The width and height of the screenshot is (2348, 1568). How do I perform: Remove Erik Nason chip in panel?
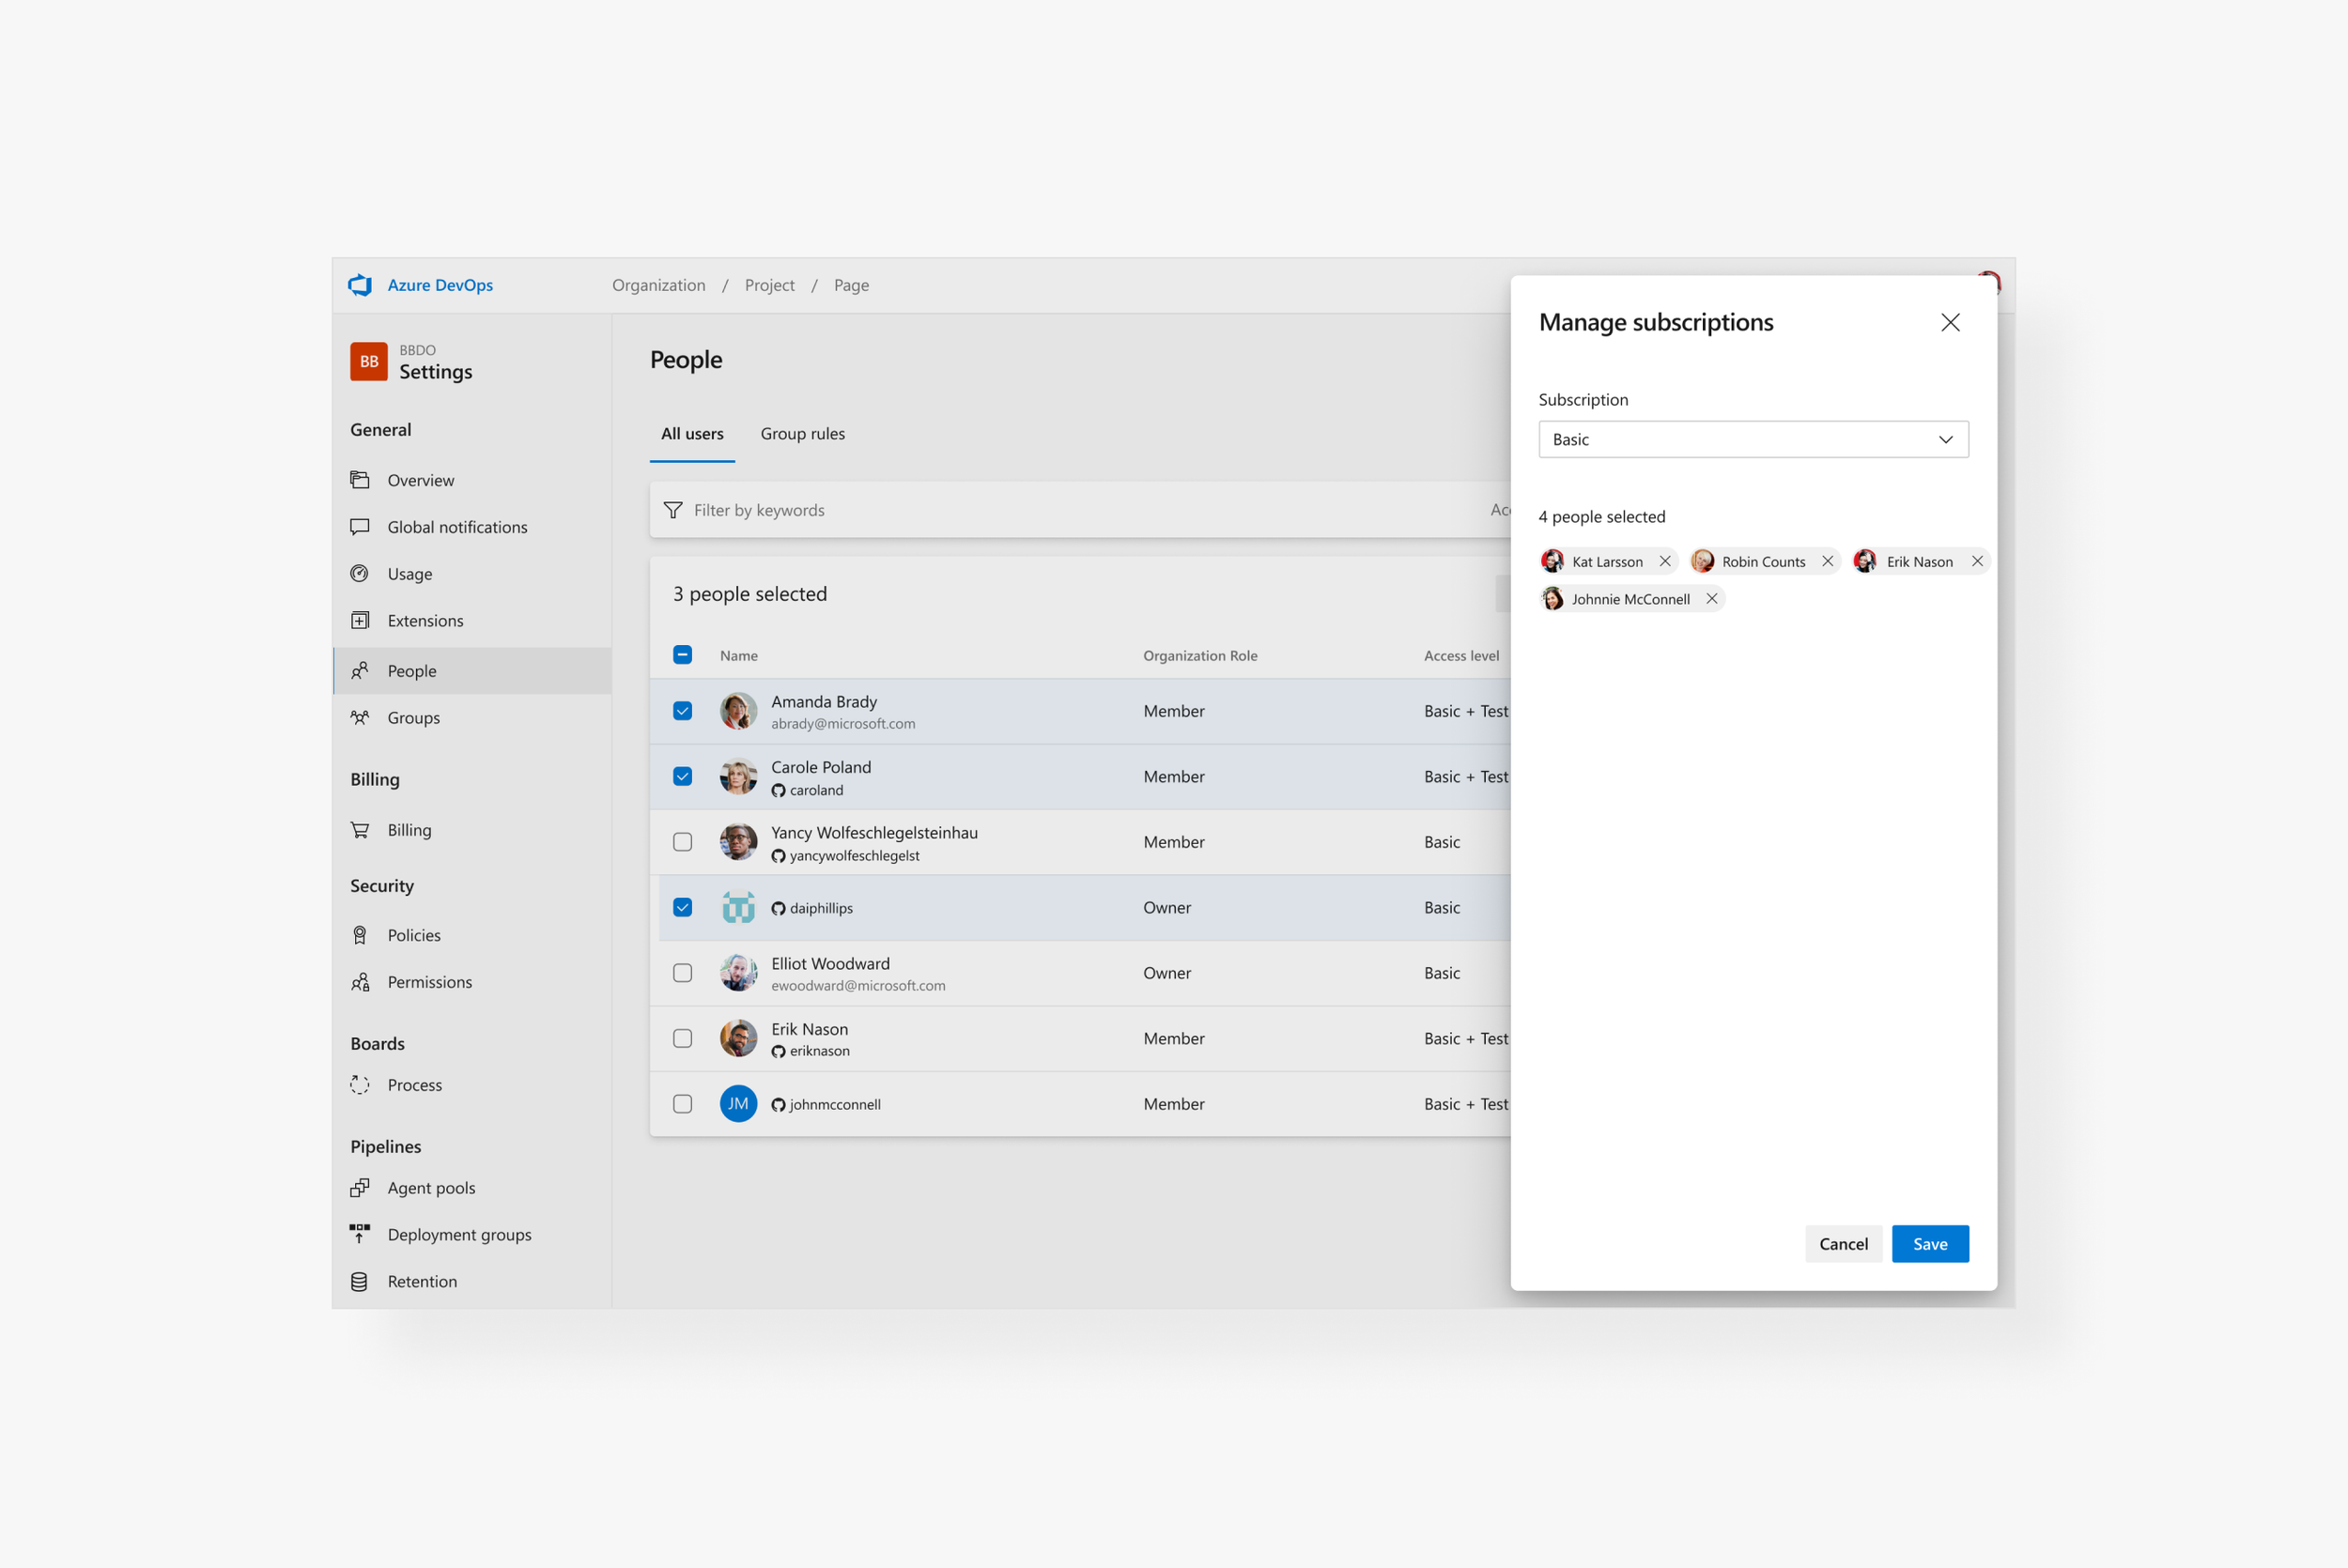coord(1977,561)
